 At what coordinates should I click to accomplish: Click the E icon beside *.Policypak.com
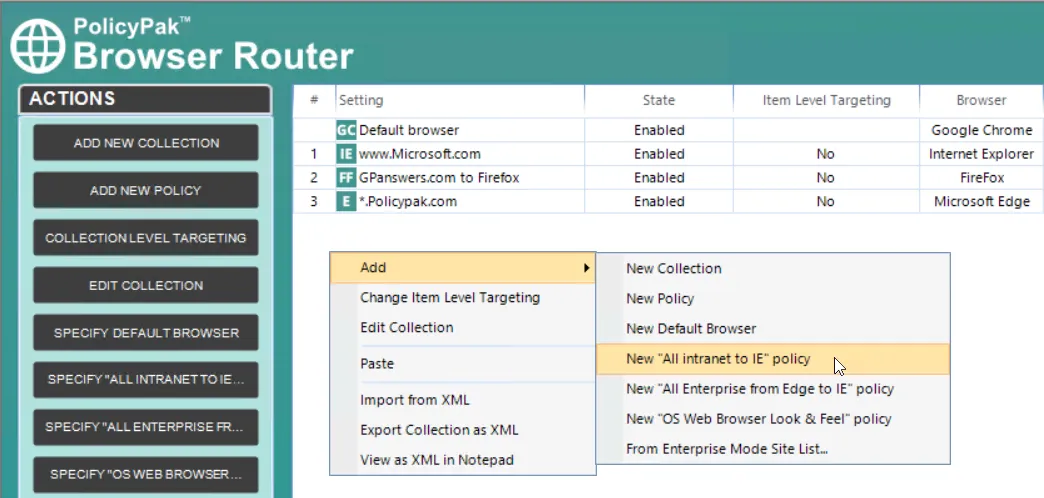346,201
